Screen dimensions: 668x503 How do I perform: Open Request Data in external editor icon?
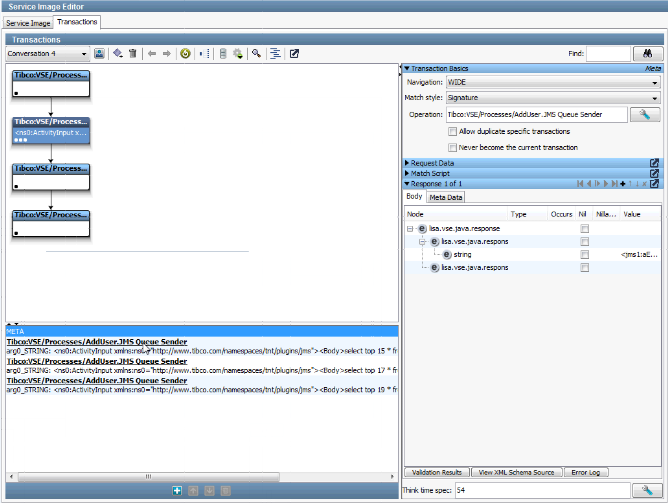point(654,162)
